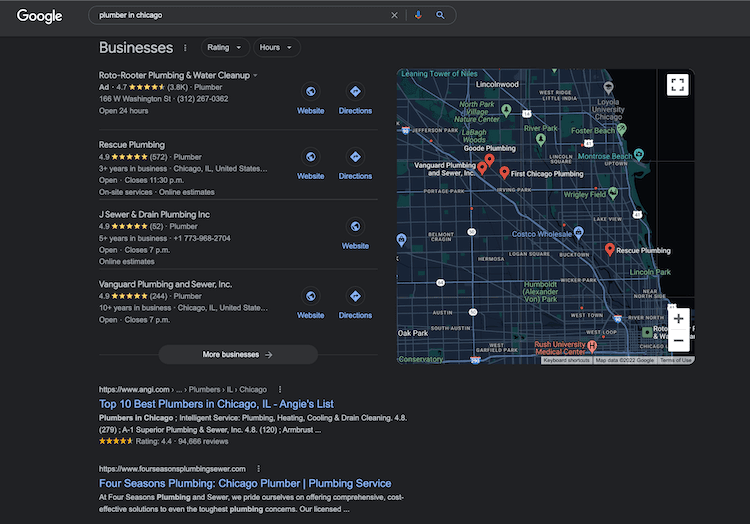Zoom out on the map
This screenshot has height=524, width=750.
click(x=678, y=341)
